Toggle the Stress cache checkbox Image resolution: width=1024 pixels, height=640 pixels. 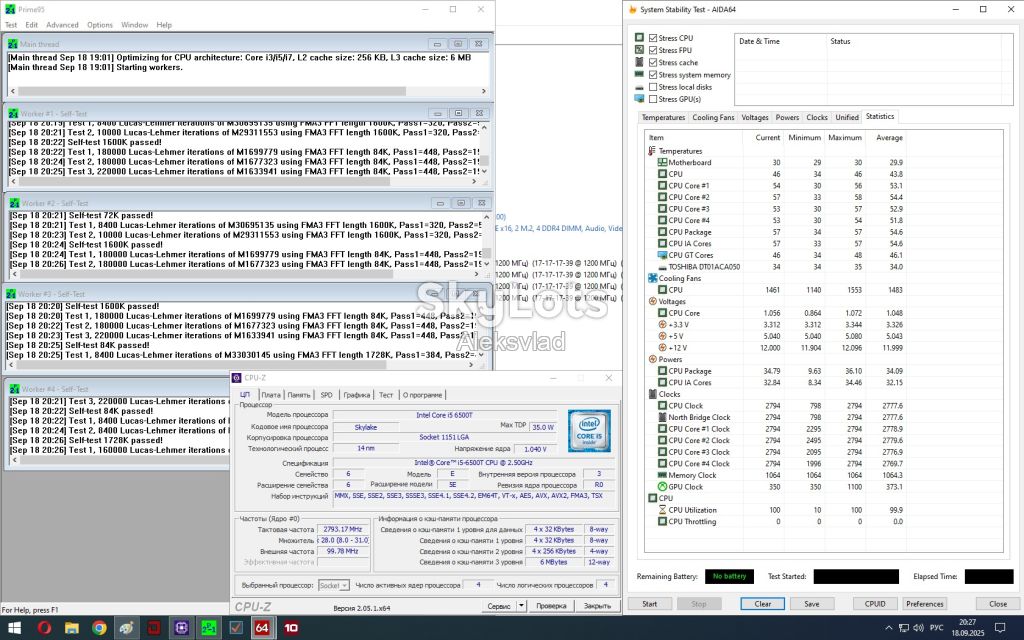[653, 63]
